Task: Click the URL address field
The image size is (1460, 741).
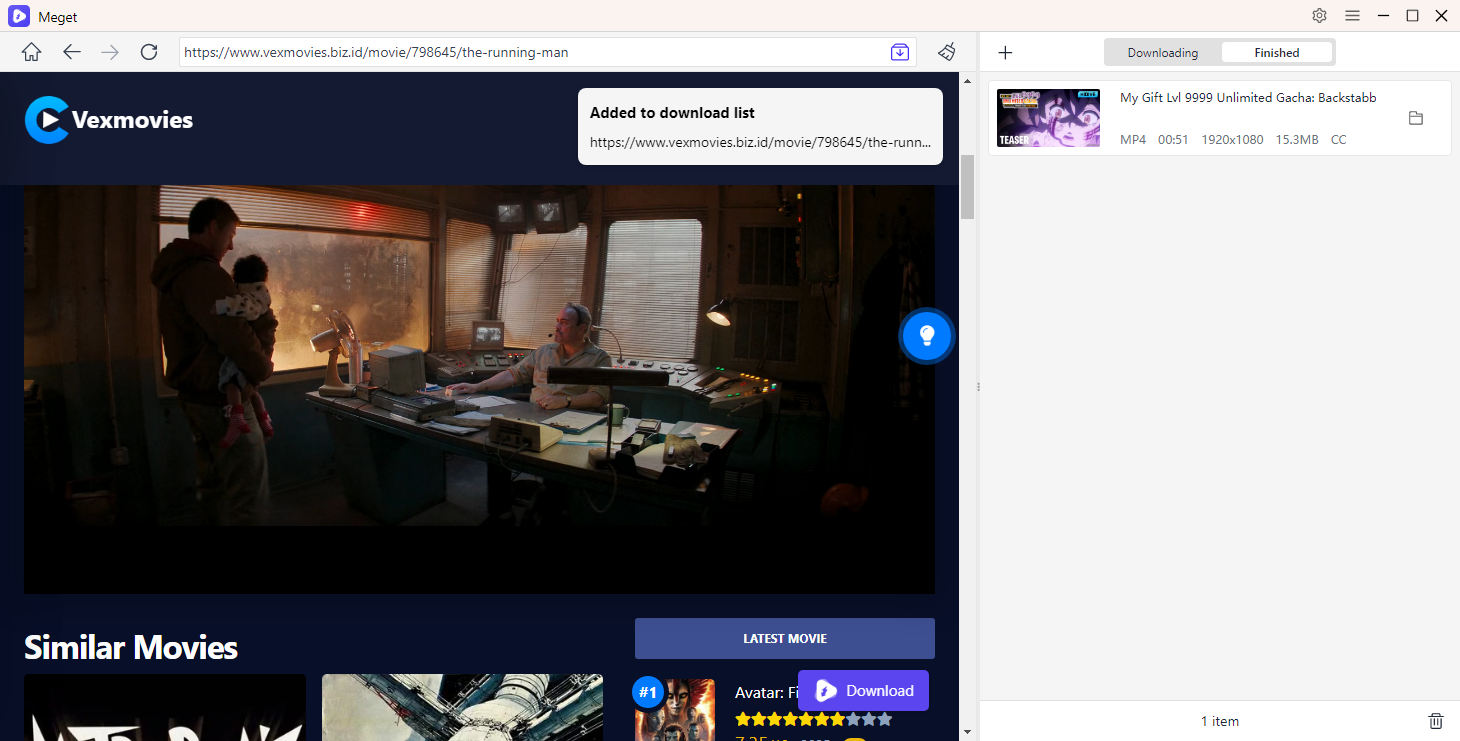Action: pos(530,52)
